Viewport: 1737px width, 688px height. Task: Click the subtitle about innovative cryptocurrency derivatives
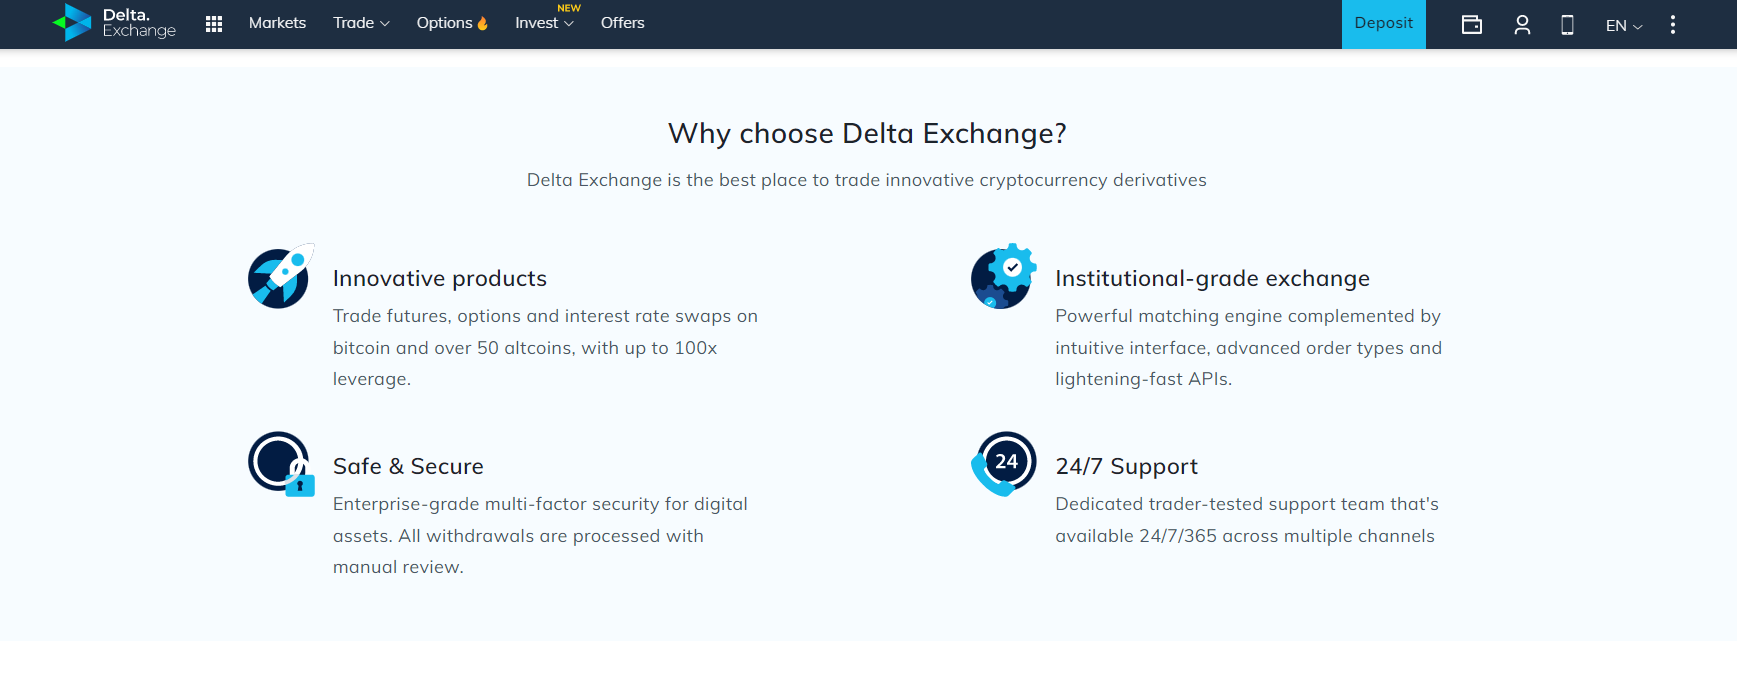pyautogui.click(x=867, y=180)
